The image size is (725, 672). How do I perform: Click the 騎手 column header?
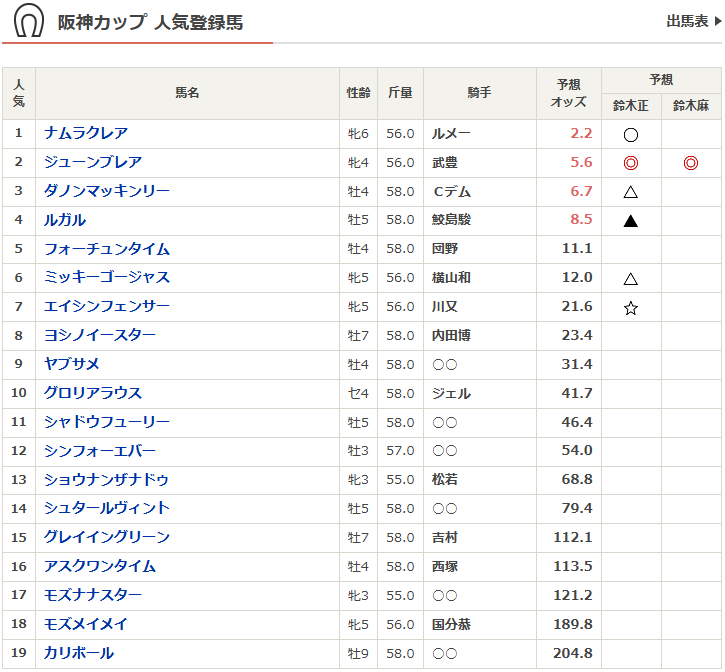[x=478, y=93]
